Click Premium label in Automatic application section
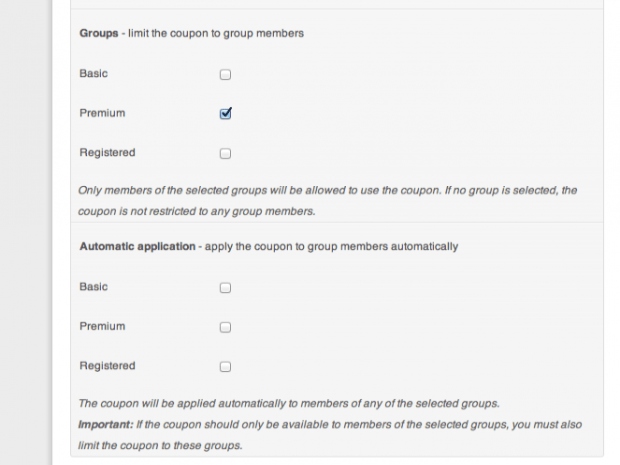The image size is (620, 465). point(102,326)
